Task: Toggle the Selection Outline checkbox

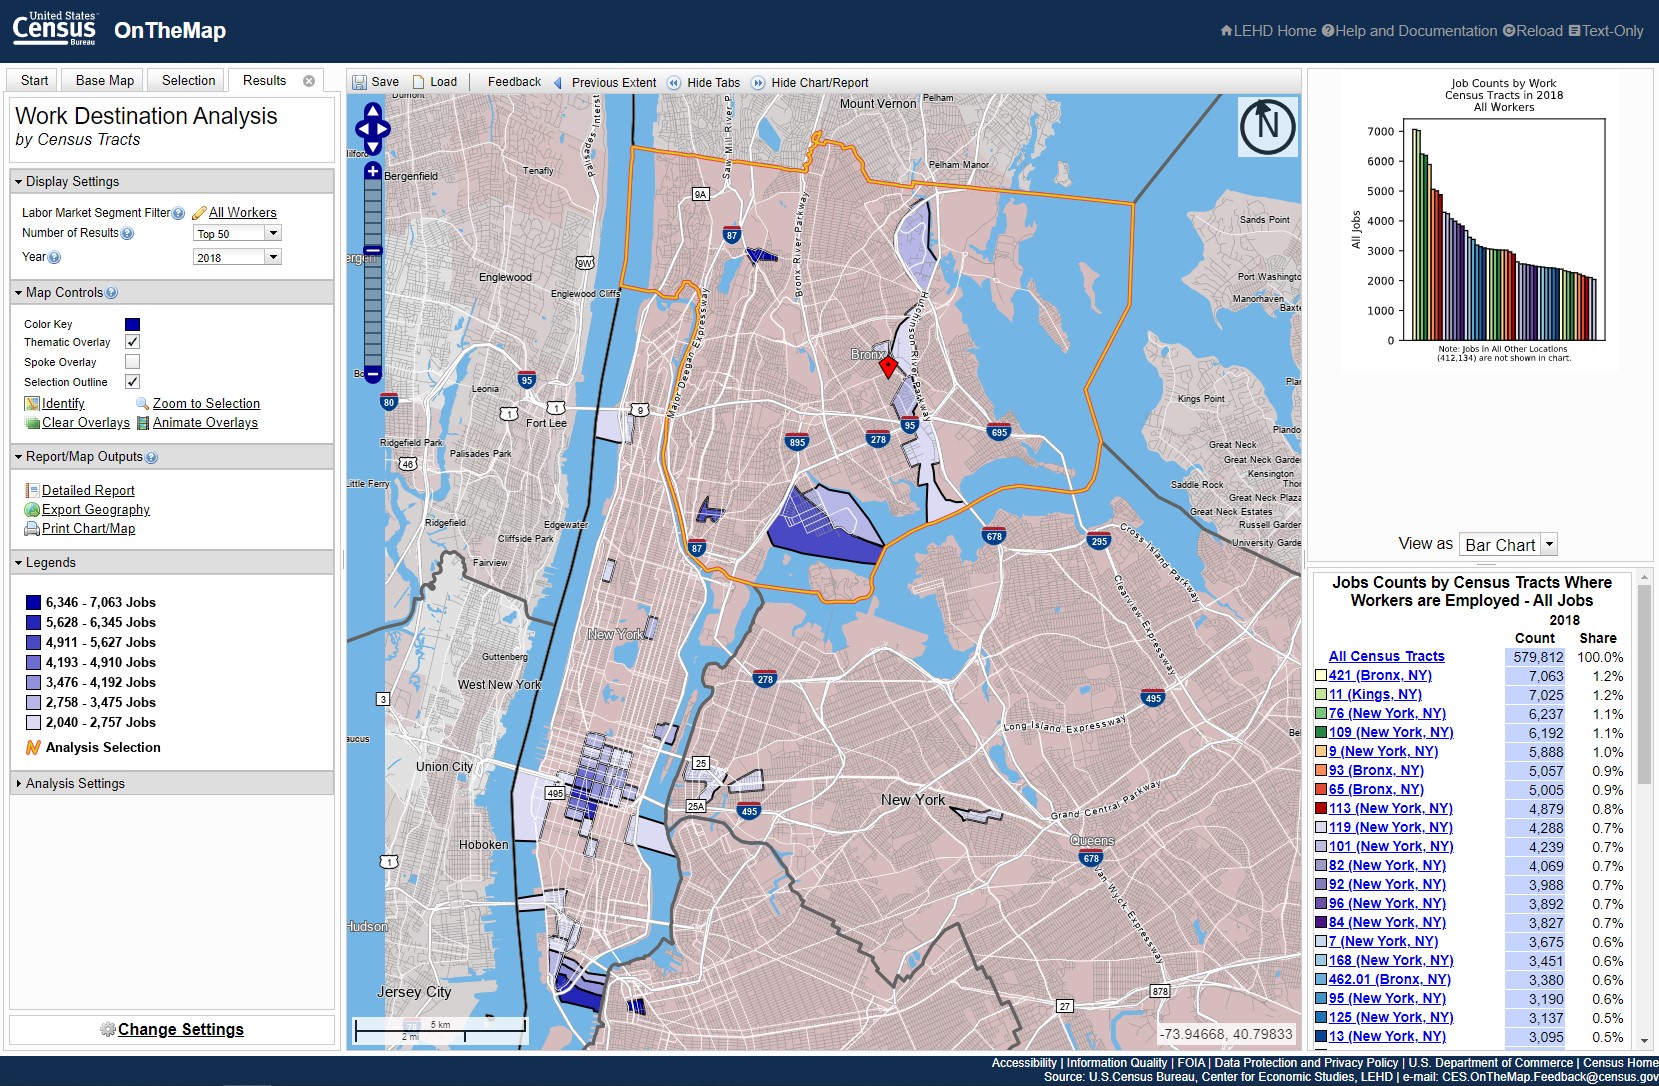Action: pyautogui.click(x=132, y=382)
